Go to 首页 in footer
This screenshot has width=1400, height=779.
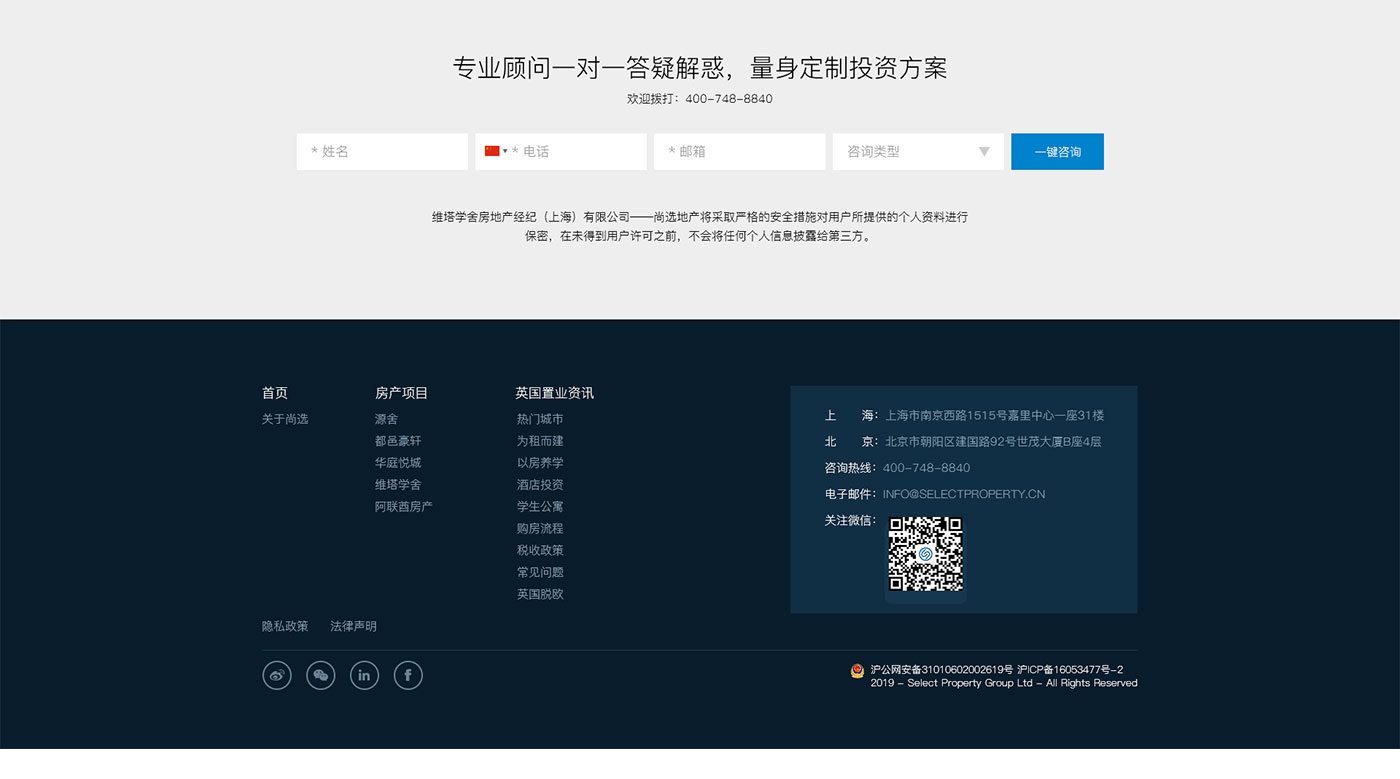(275, 393)
